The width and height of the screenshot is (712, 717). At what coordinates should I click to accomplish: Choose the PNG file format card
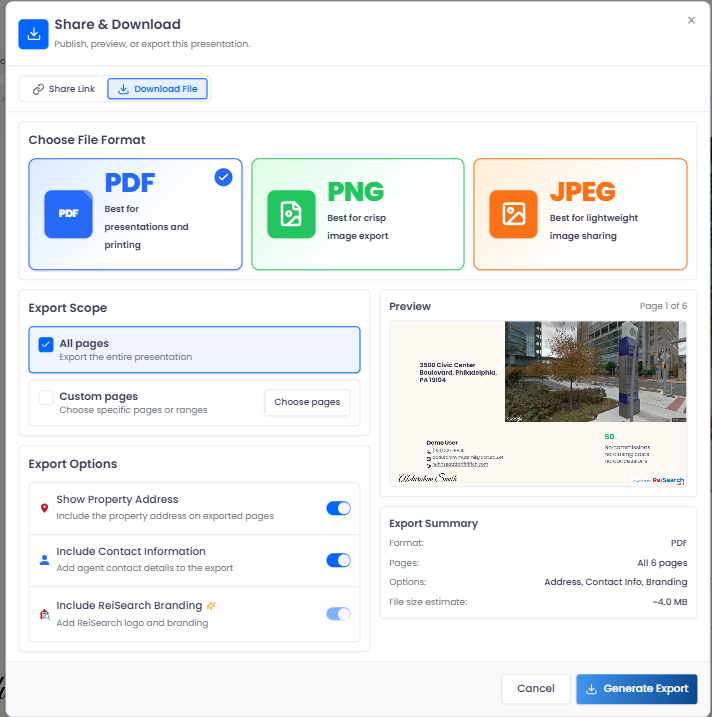358,214
